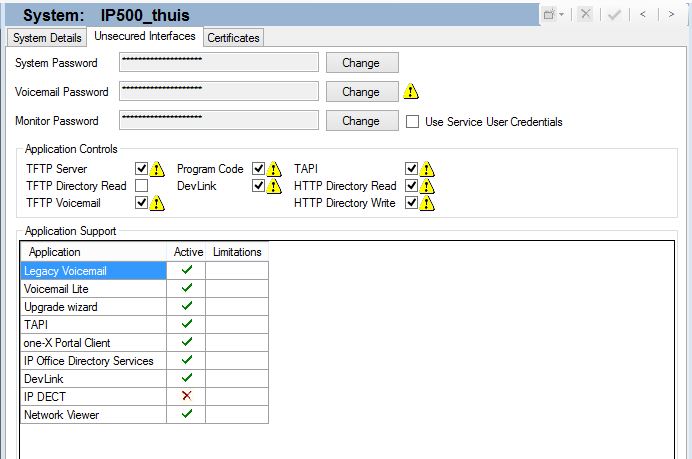Viewport: 692px width, 459px height.
Task: Click the red X for IP DECT
Action: tap(187, 395)
